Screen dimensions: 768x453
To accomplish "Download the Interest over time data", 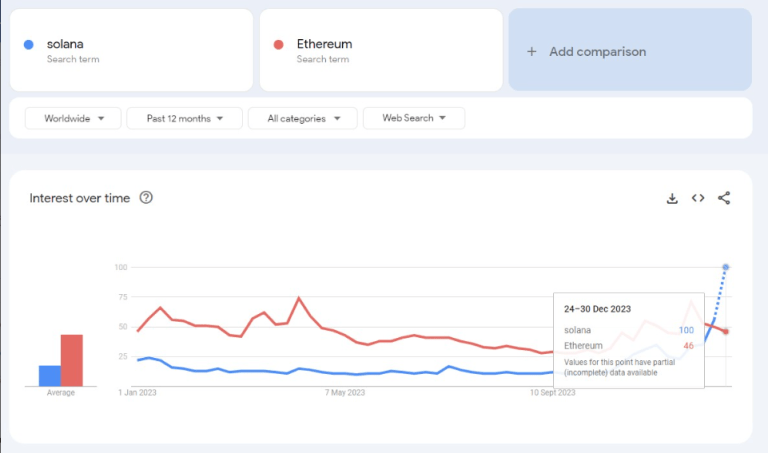I will click(x=672, y=198).
